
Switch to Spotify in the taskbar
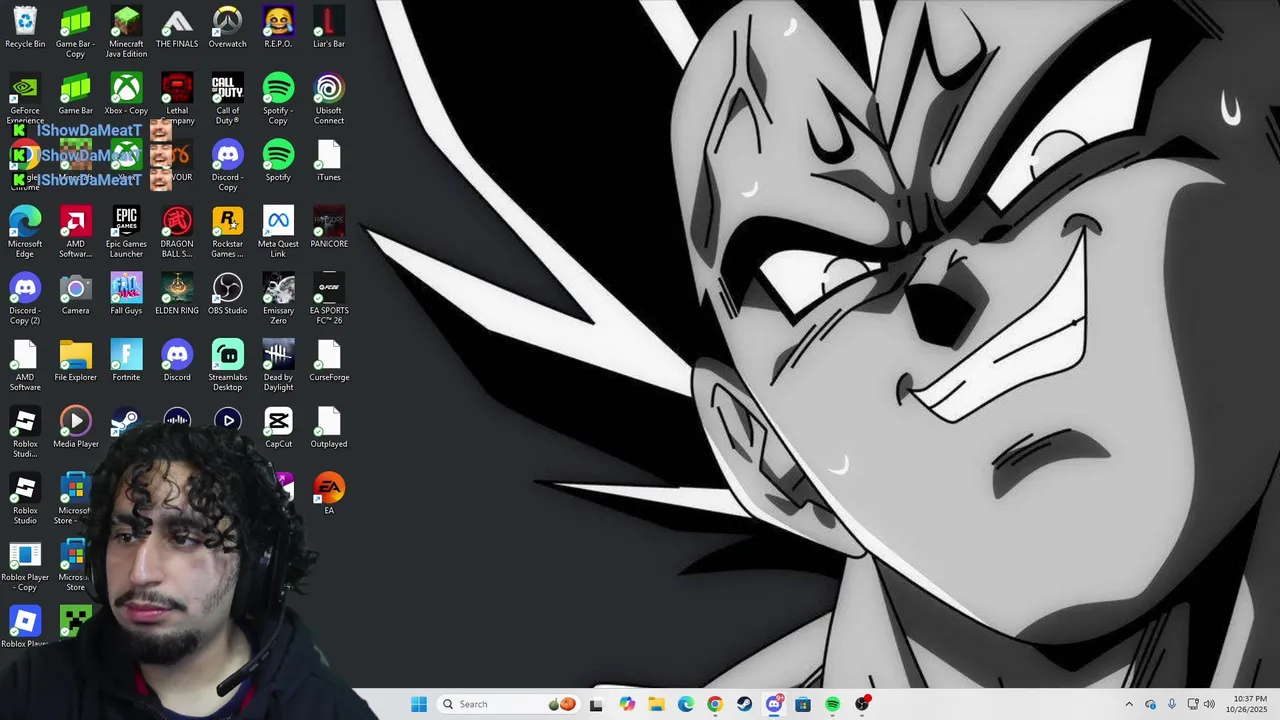pyautogui.click(x=832, y=704)
